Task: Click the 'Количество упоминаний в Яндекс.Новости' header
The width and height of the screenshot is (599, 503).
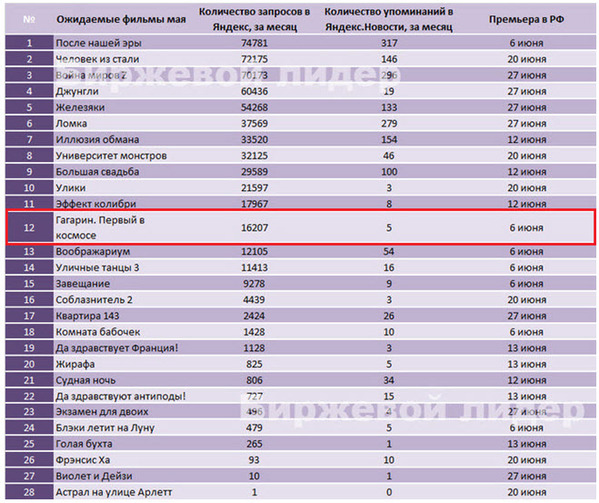Action: 389,19
